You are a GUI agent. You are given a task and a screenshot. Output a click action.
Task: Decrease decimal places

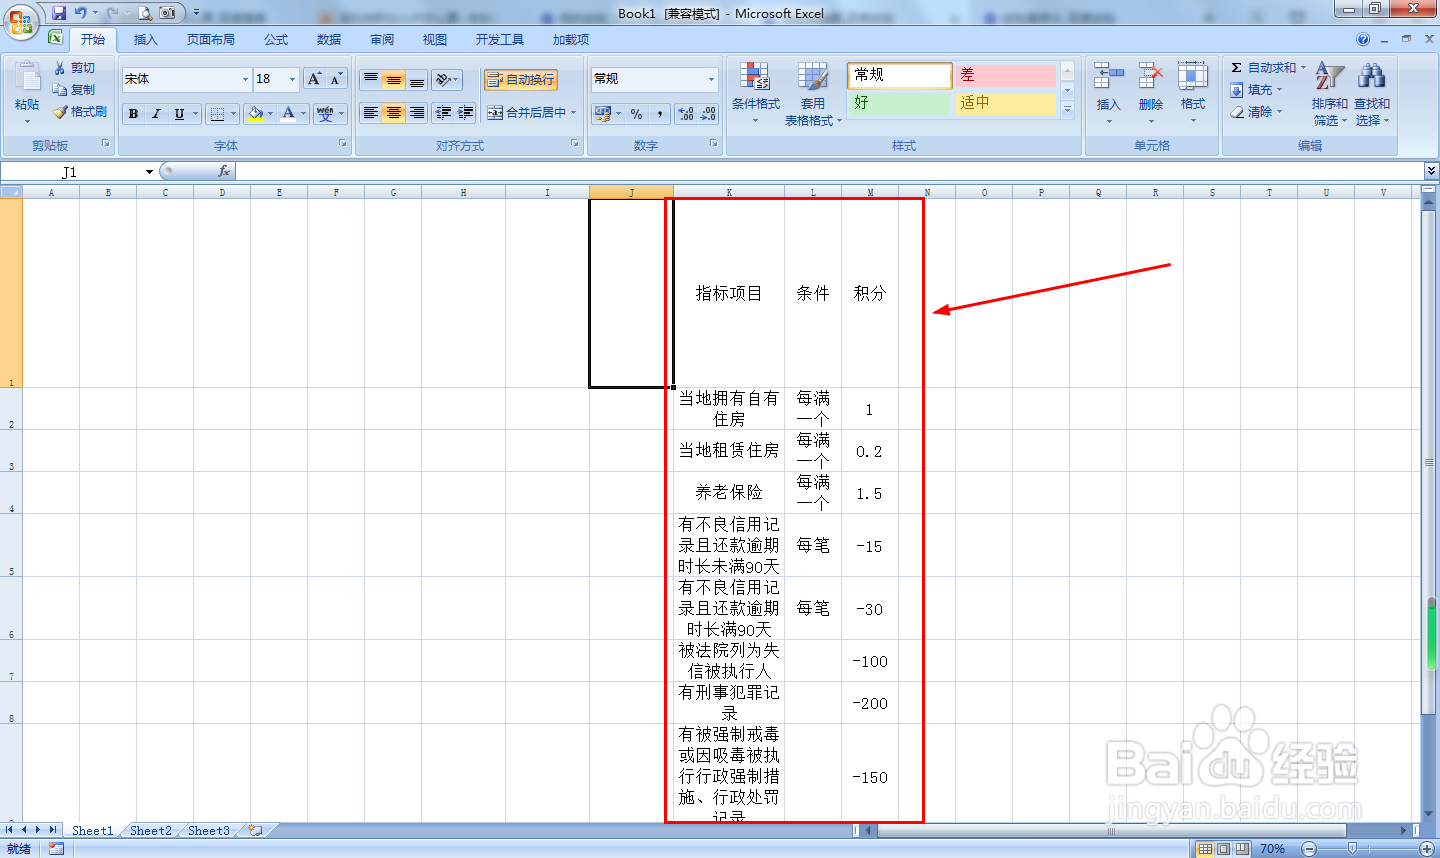709,114
